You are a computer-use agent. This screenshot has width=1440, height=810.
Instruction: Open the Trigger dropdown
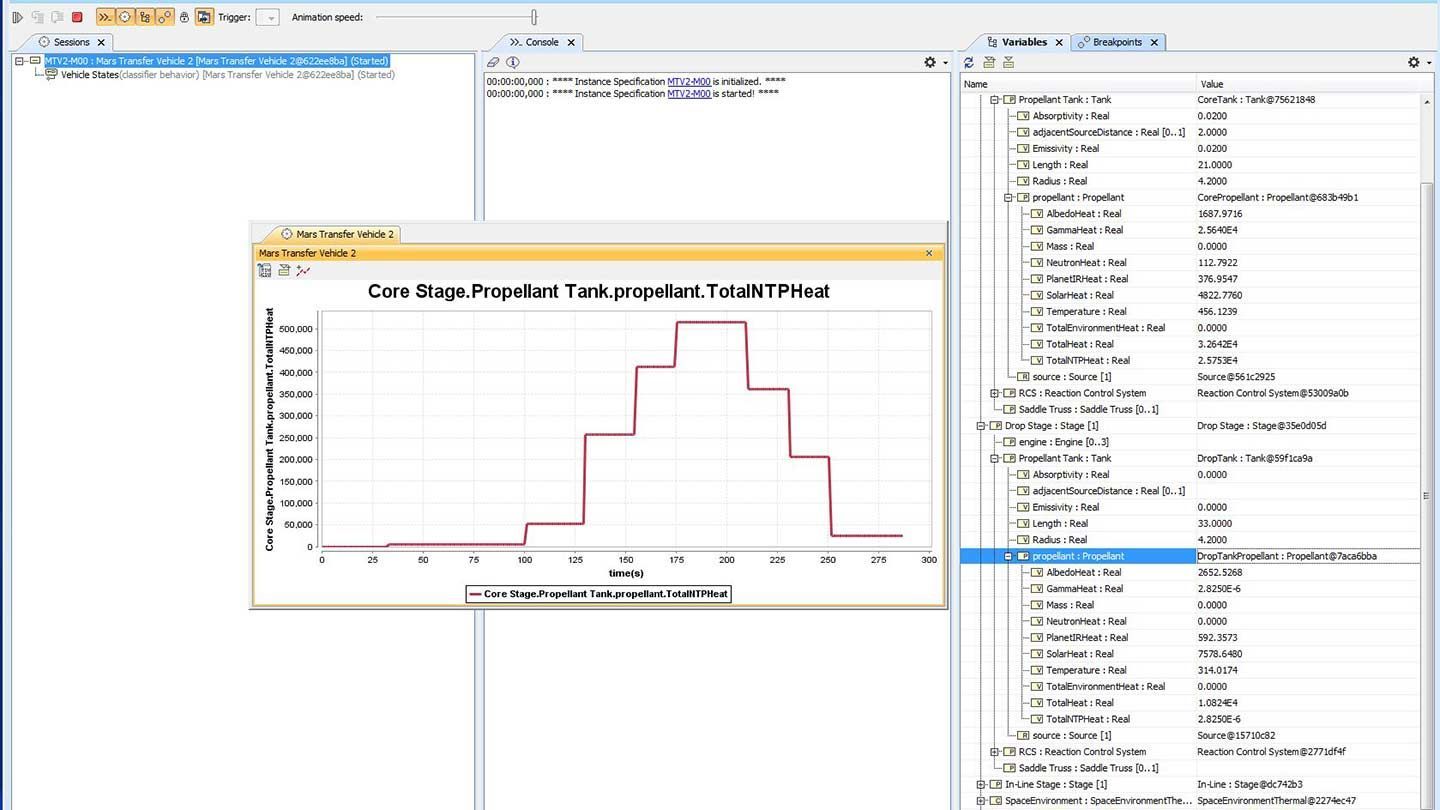(x=267, y=17)
